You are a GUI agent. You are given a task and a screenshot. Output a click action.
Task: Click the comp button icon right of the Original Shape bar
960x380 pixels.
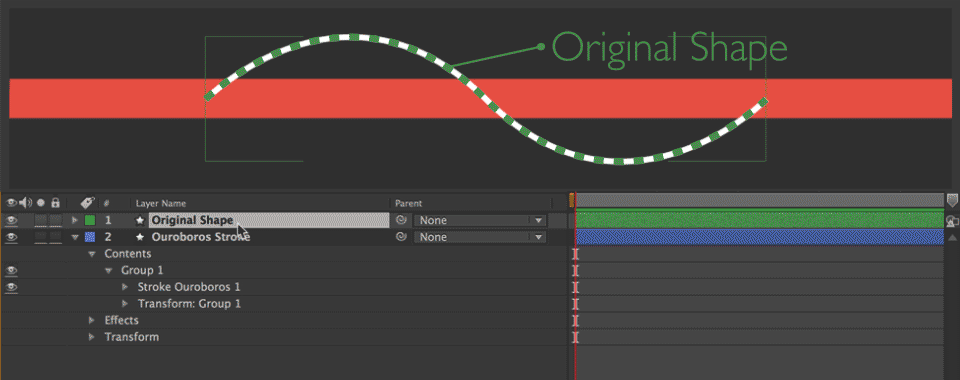tap(952, 222)
